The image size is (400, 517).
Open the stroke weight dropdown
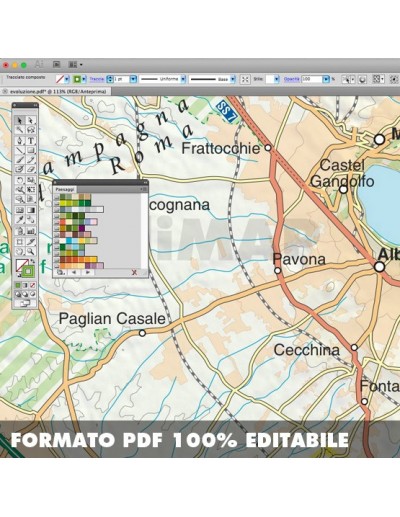(x=133, y=79)
